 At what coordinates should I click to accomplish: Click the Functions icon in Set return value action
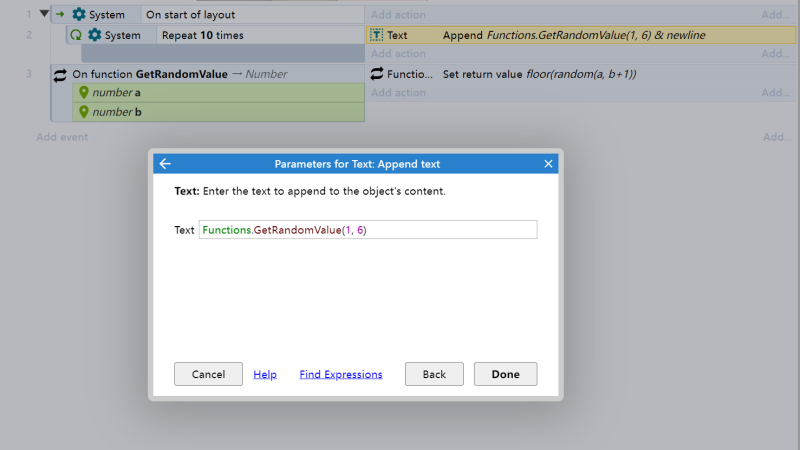[x=377, y=74]
